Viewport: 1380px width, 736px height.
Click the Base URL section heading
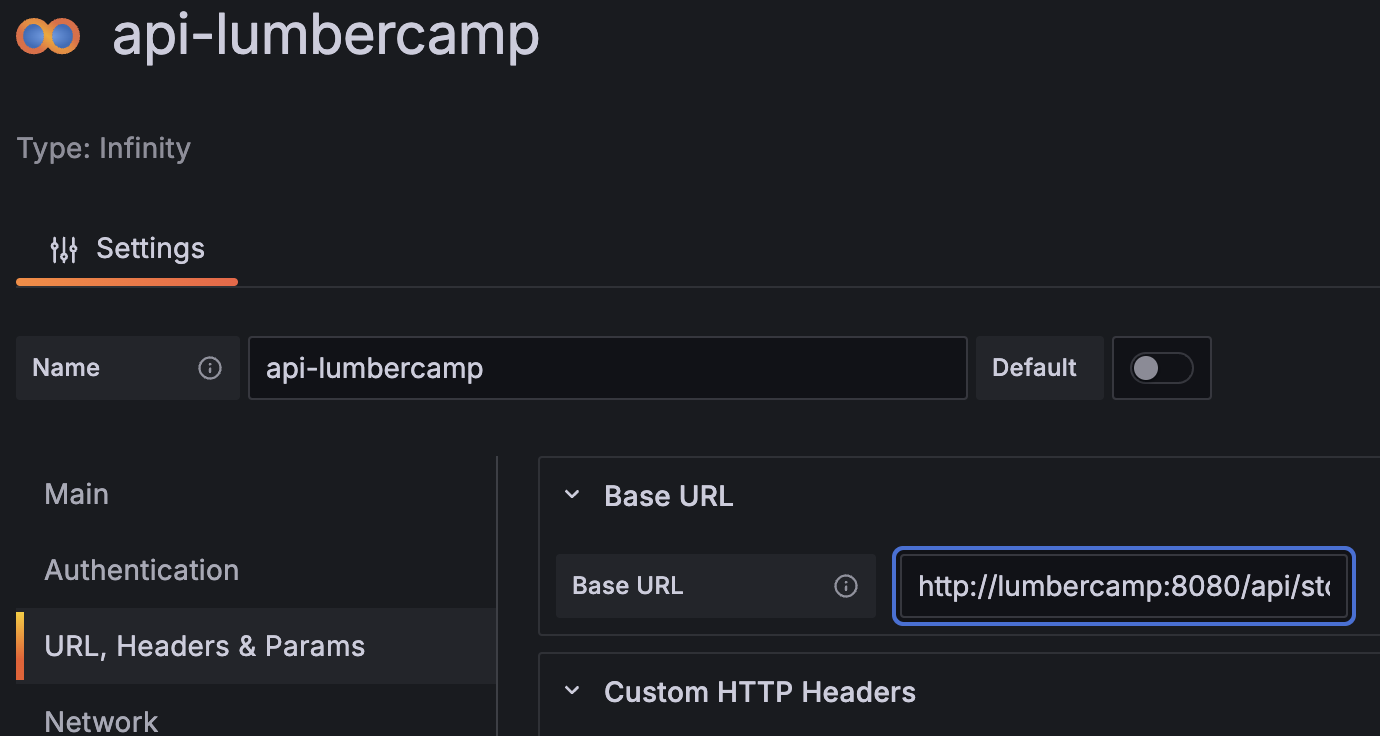click(669, 496)
